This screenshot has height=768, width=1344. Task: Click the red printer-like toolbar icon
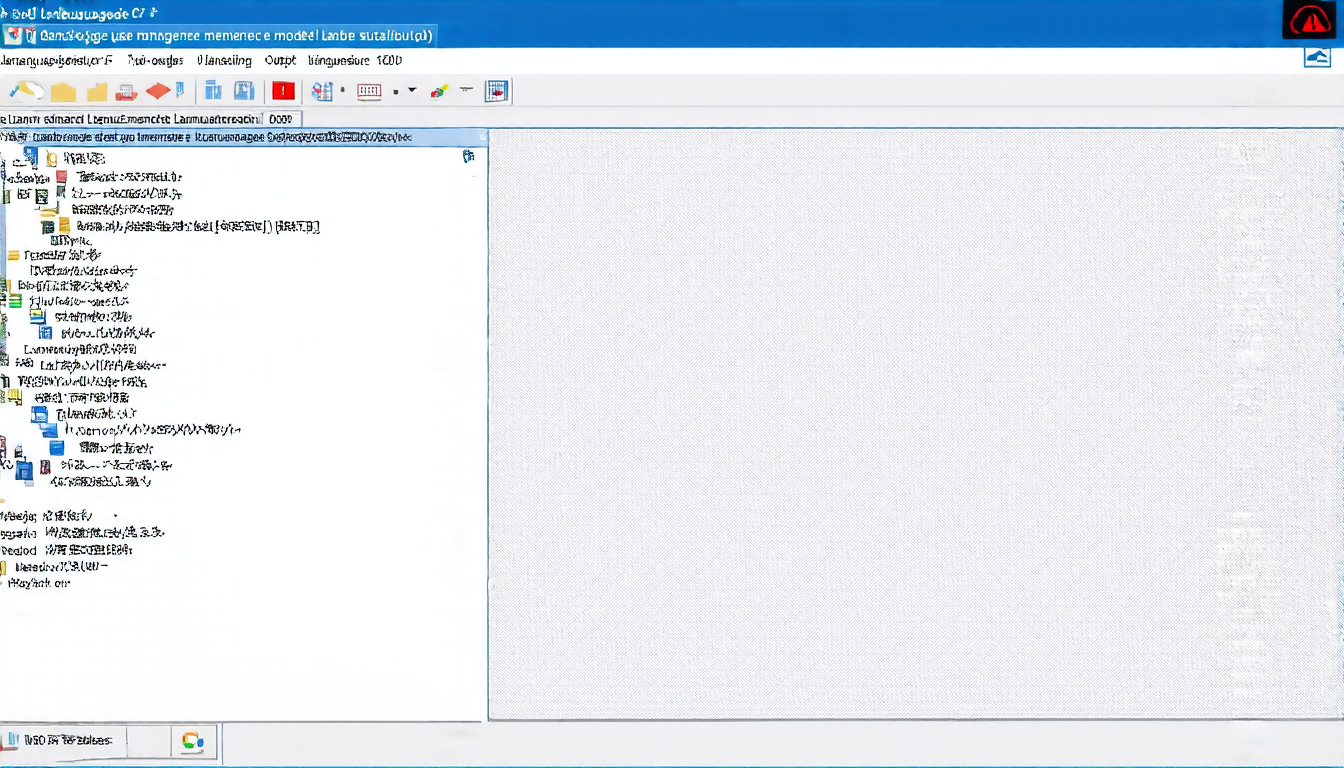[126, 93]
